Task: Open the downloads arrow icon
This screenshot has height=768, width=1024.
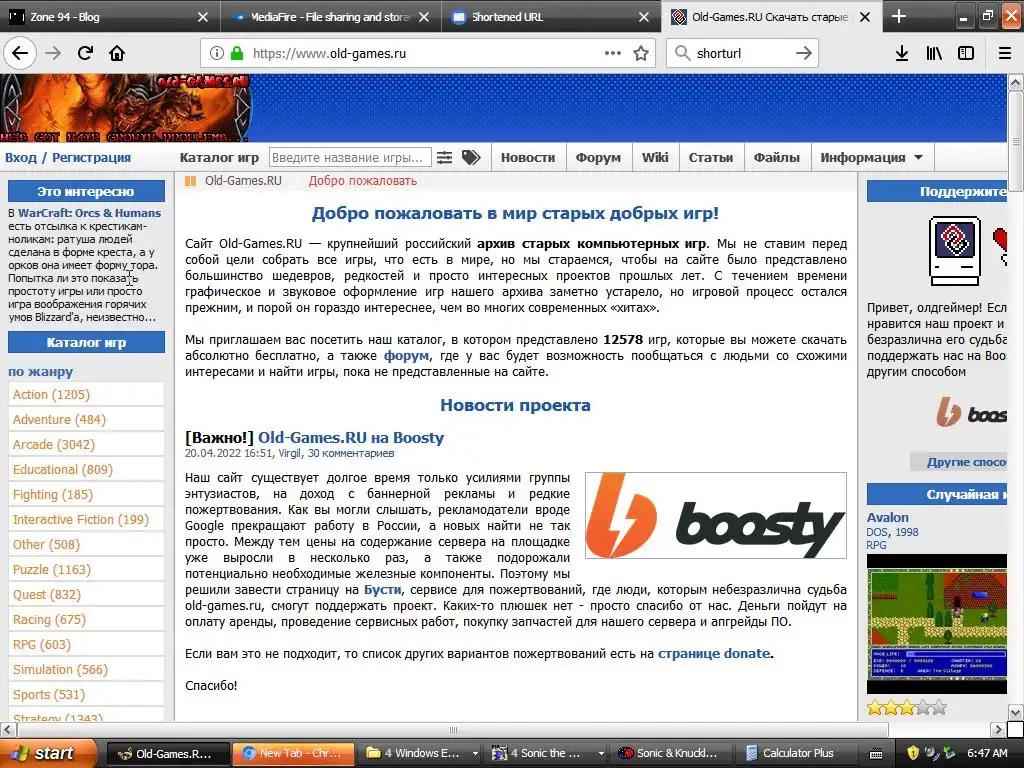Action: [x=901, y=53]
